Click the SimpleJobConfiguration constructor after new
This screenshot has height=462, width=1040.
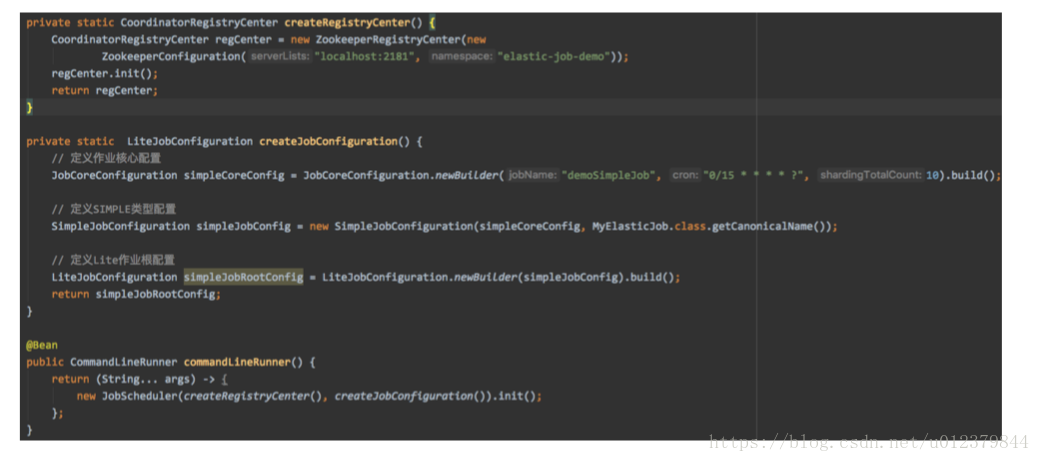click(x=404, y=227)
